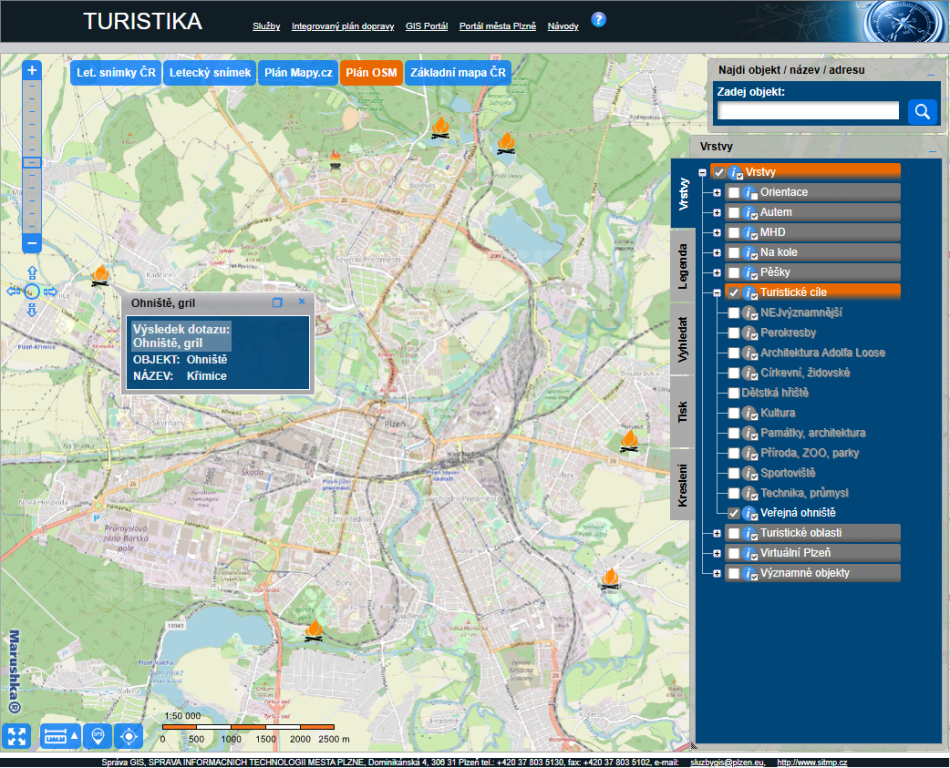The height and width of the screenshot is (768, 950).
Task: Check the Na kole layer checkbox
Action: coord(734,252)
